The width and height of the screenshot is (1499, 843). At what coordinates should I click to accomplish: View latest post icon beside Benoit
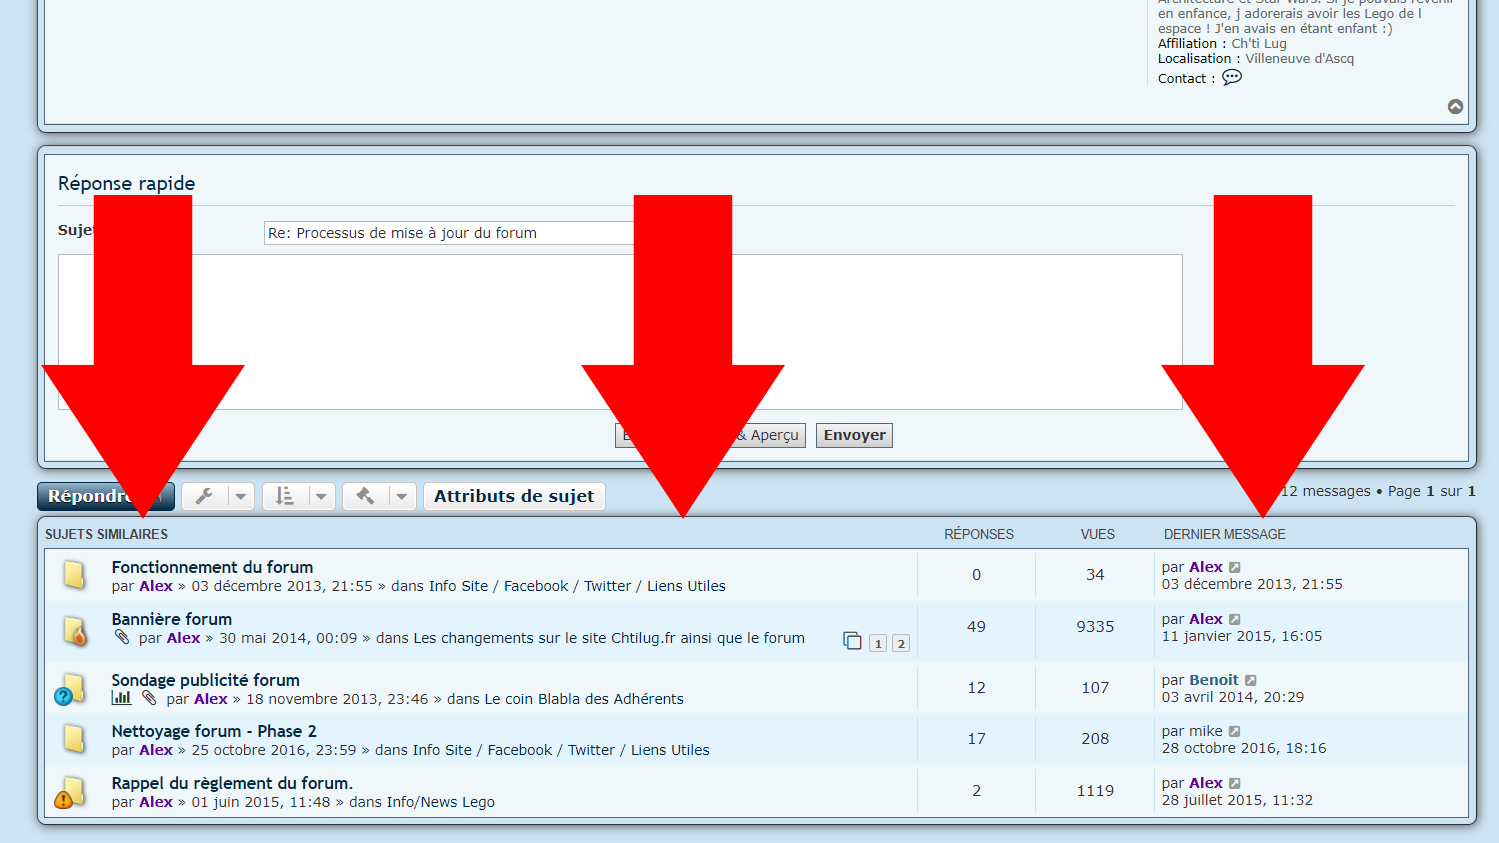pos(1251,681)
